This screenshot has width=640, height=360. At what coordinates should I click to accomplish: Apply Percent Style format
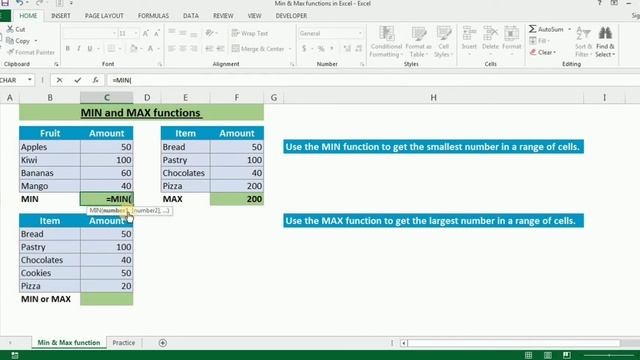[x=321, y=49]
